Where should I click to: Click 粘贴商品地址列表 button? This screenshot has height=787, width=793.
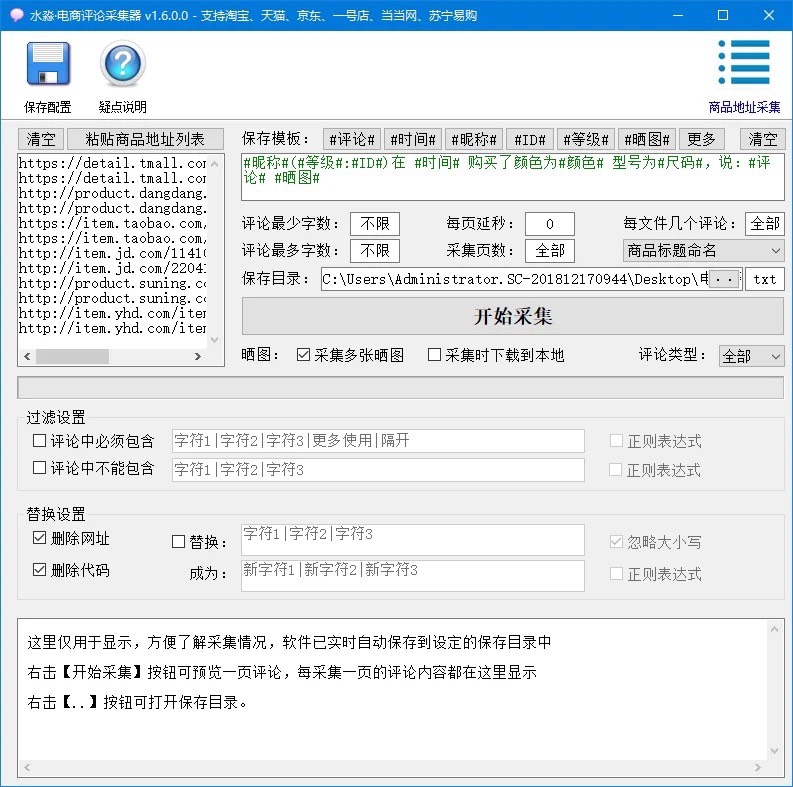pyautogui.click(x=145, y=139)
